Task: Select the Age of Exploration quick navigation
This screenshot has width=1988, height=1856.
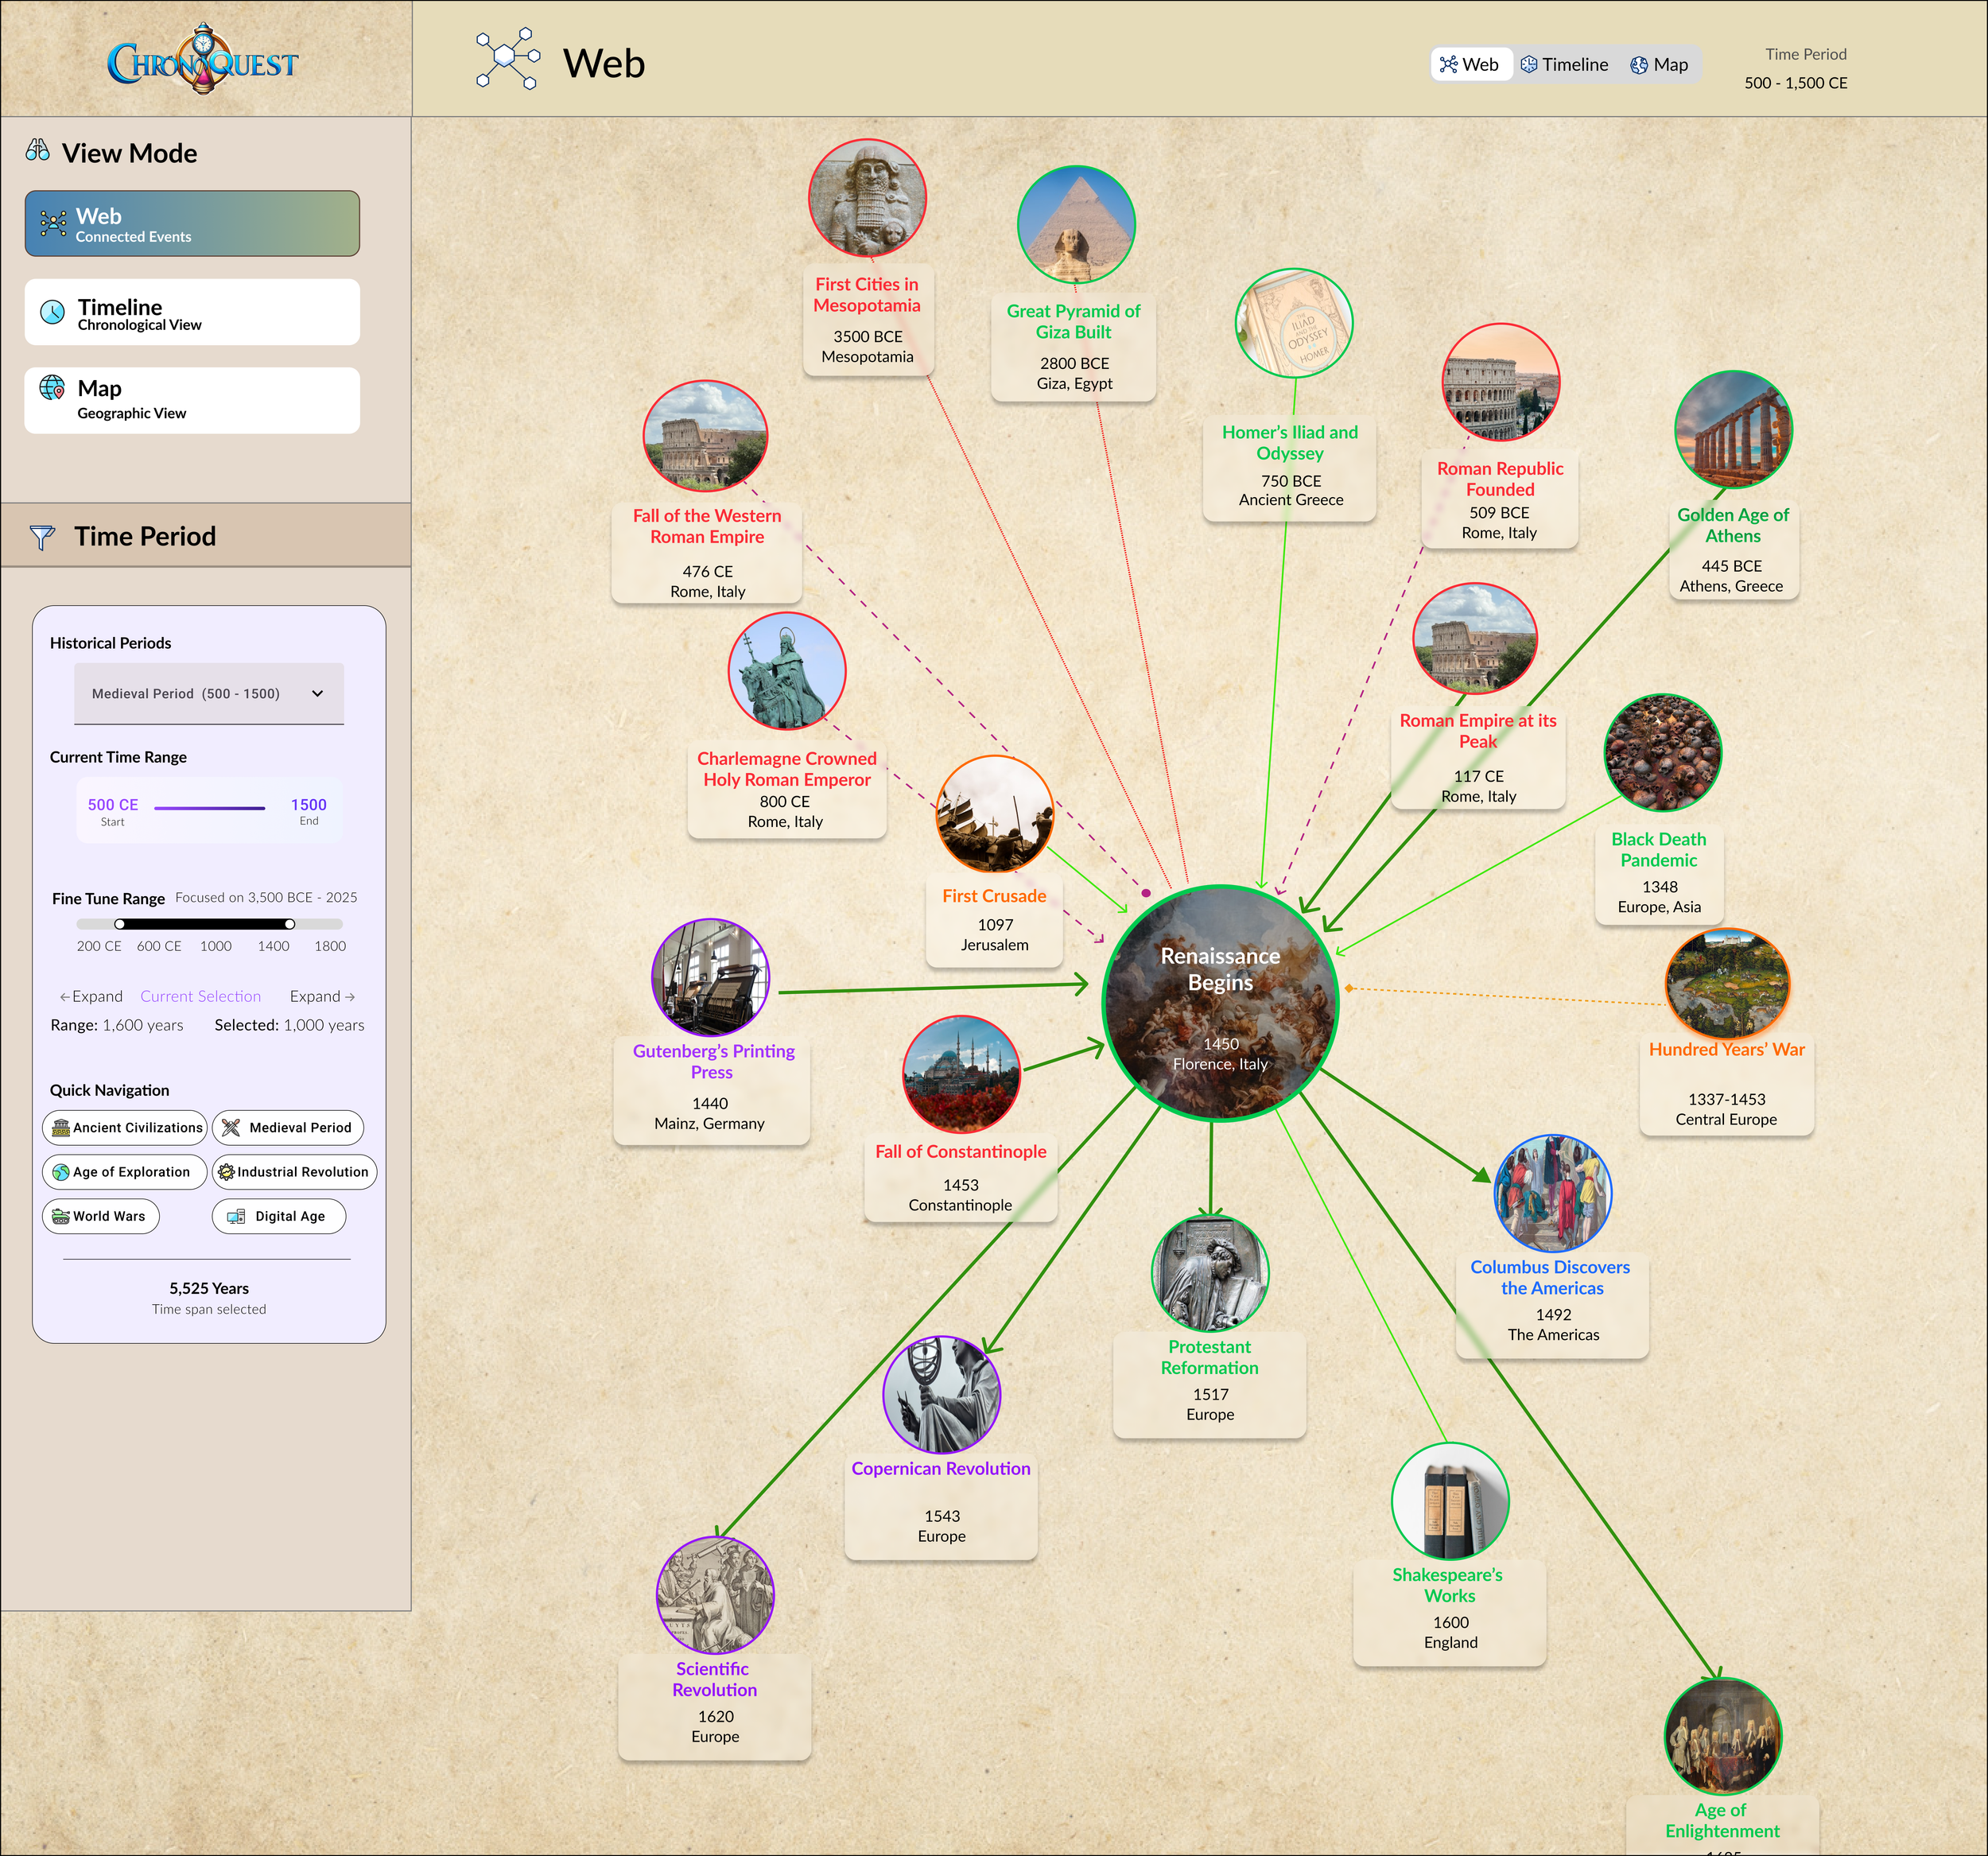Action: 123,1171
